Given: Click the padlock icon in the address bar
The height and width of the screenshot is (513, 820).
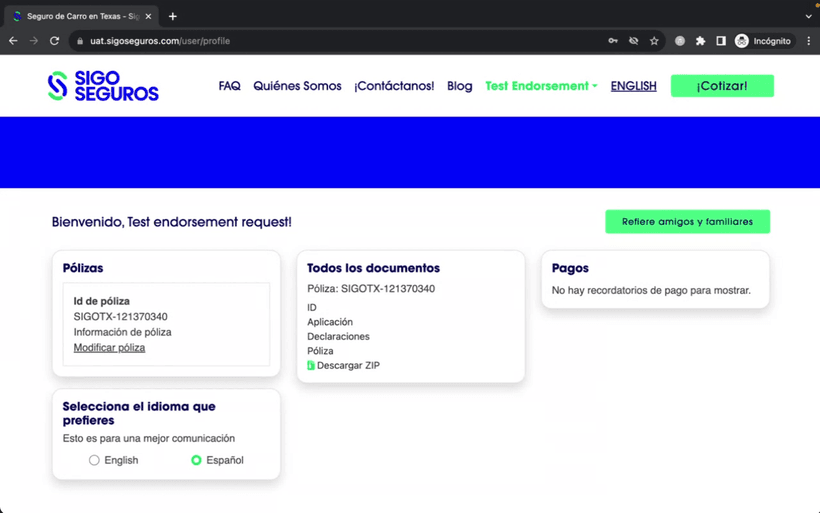Looking at the screenshot, I should tap(80, 41).
